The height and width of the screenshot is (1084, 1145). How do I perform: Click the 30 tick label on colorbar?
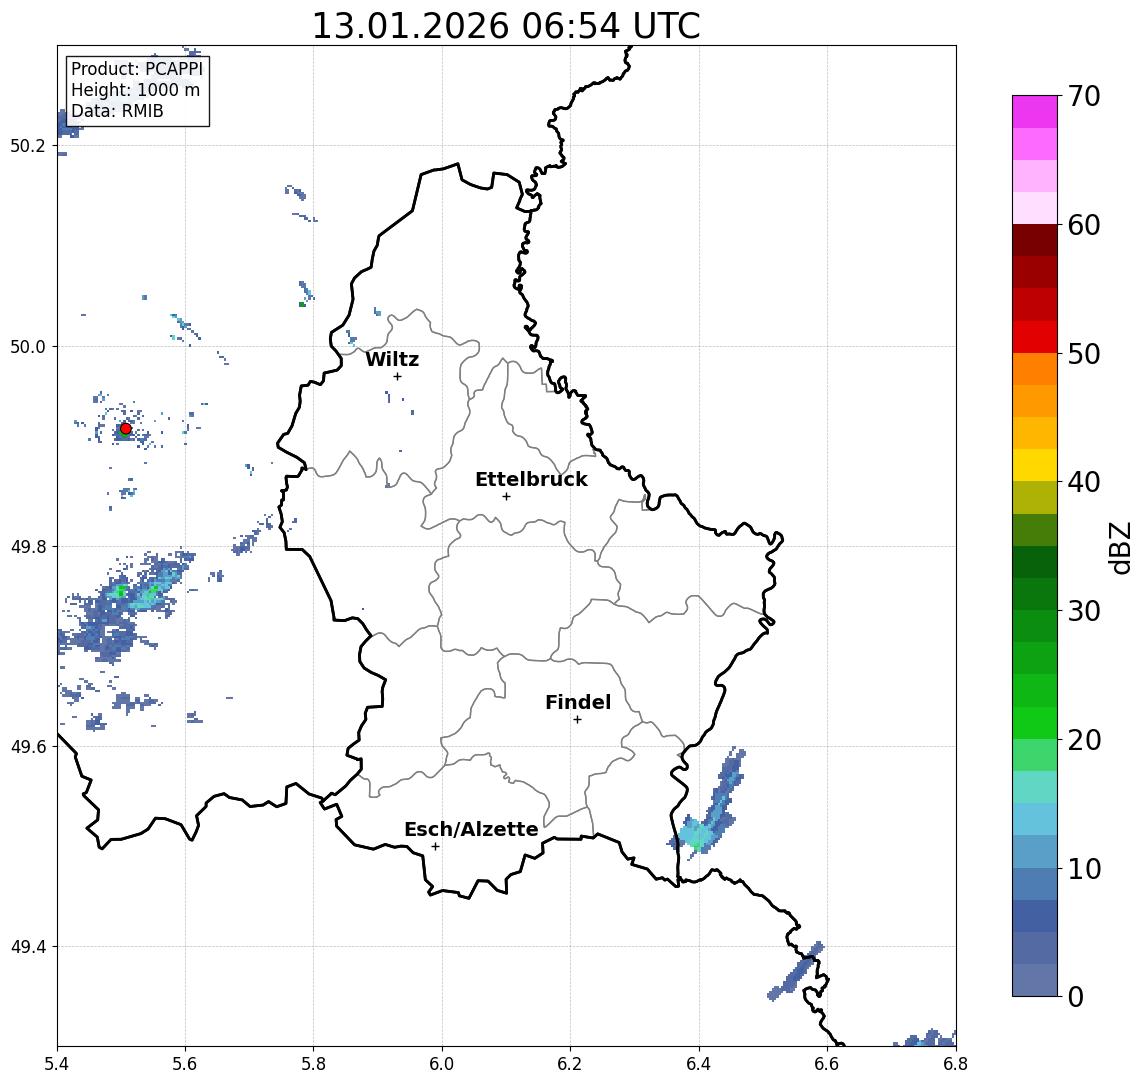[1084, 611]
